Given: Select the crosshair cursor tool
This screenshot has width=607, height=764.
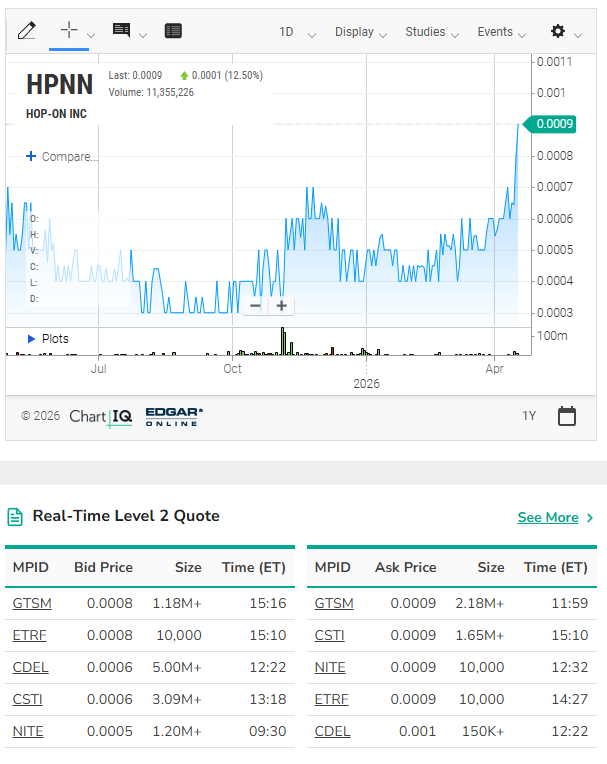Looking at the screenshot, I should (69, 30).
